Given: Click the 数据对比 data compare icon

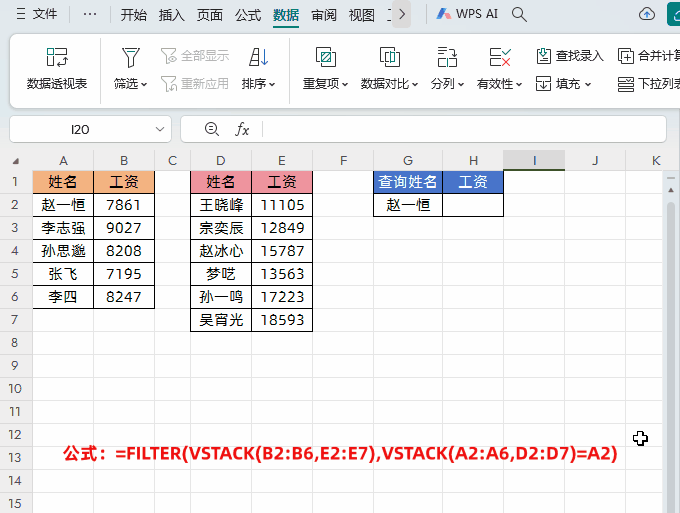Looking at the screenshot, I should [389, 57].
